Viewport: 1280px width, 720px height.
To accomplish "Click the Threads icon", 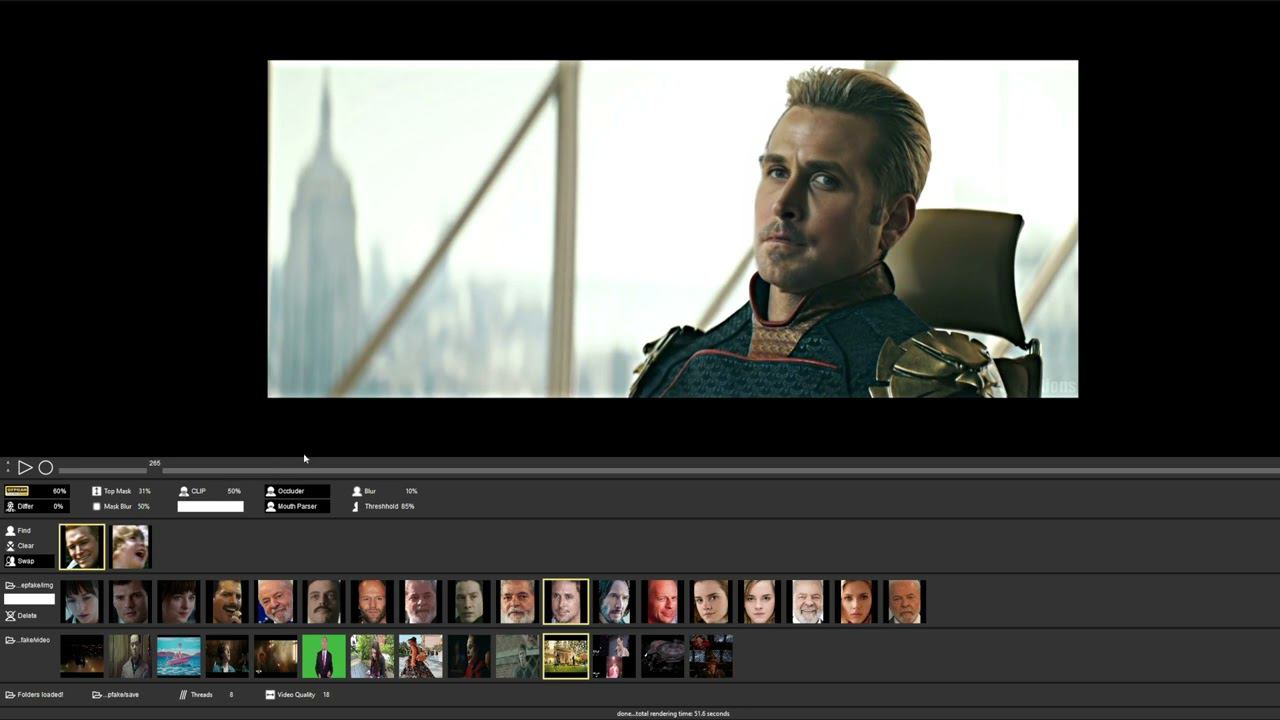I will [184, 694].
